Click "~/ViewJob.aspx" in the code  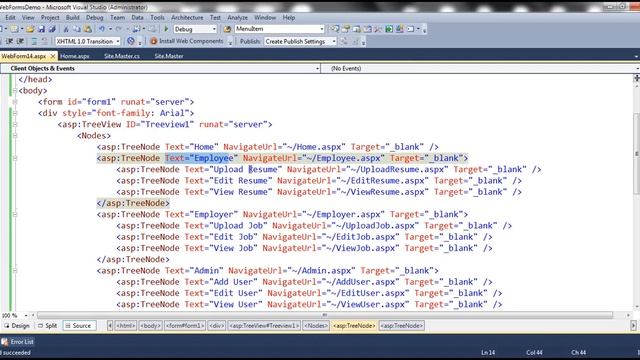pos(361,248)
